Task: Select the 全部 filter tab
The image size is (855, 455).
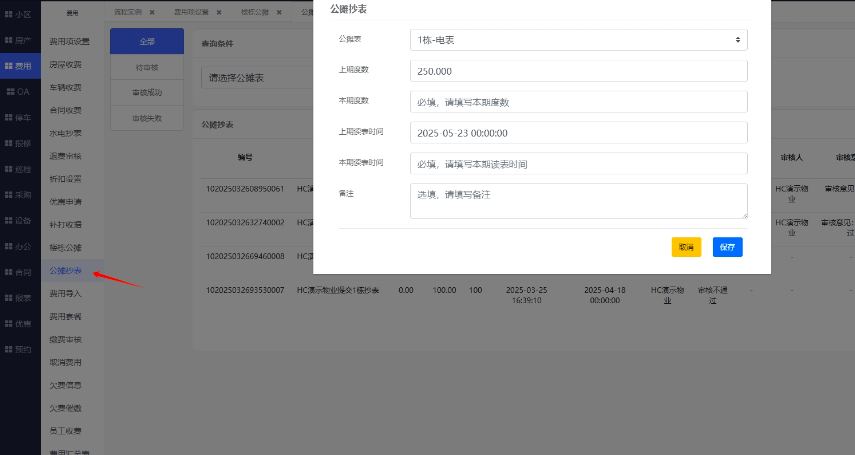Action: (x=147, y=41)
